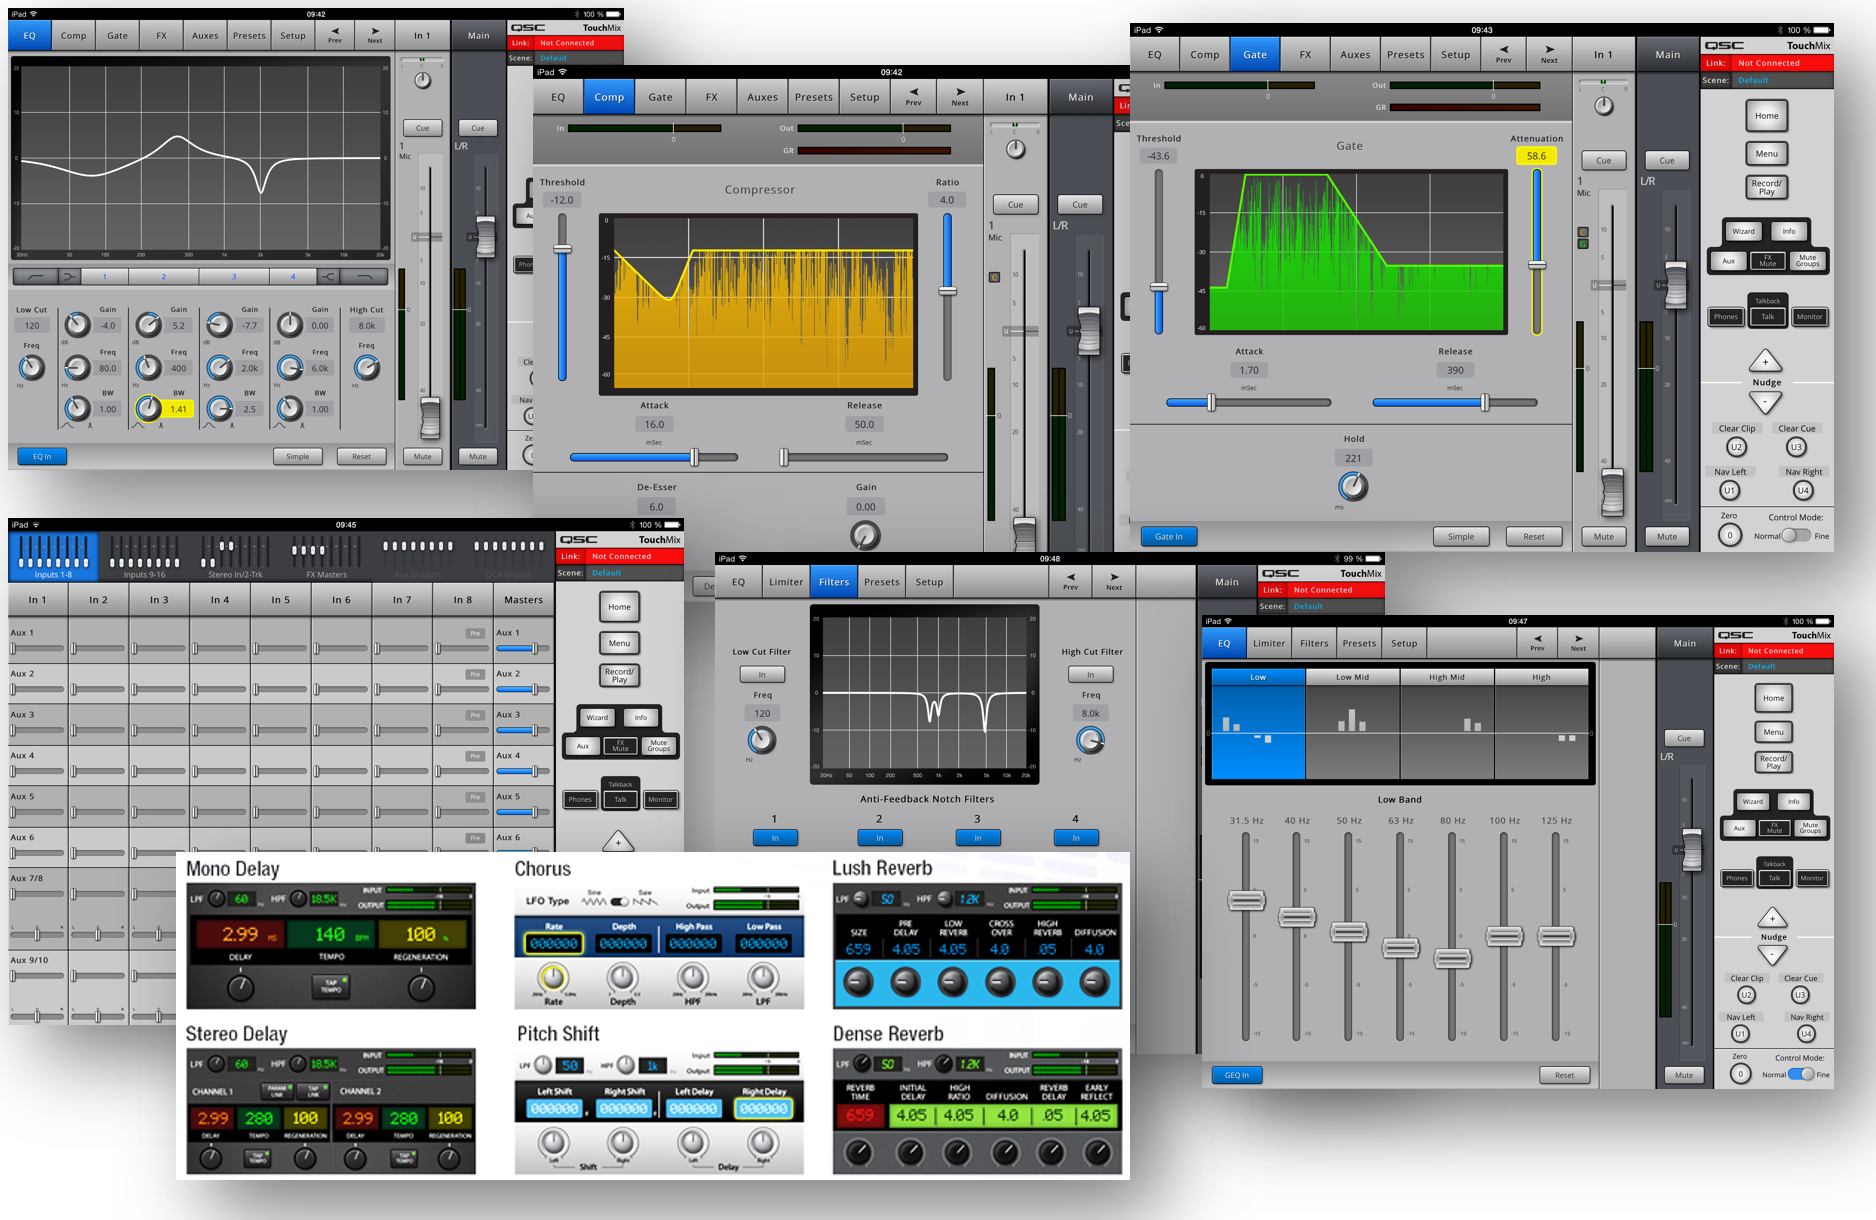Click the Compressor Attack slider handle
Screen dimensions: 1876x1220
click(694, 457)
